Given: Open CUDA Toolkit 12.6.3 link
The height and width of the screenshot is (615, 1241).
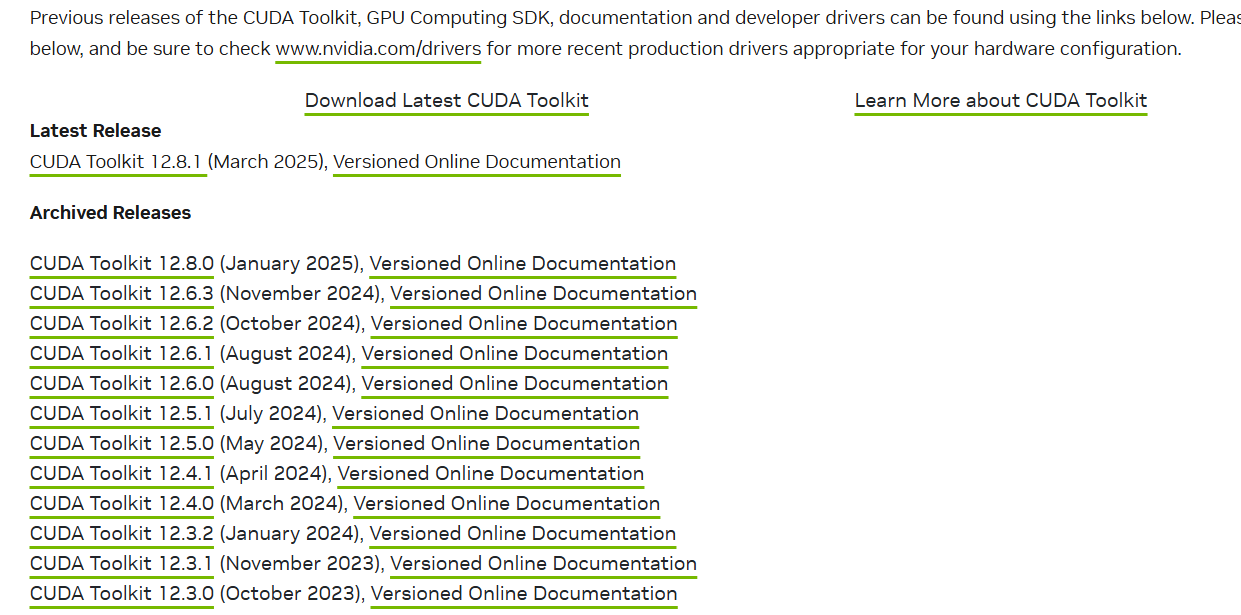Looking at the screenshot, I should (122, 294).
